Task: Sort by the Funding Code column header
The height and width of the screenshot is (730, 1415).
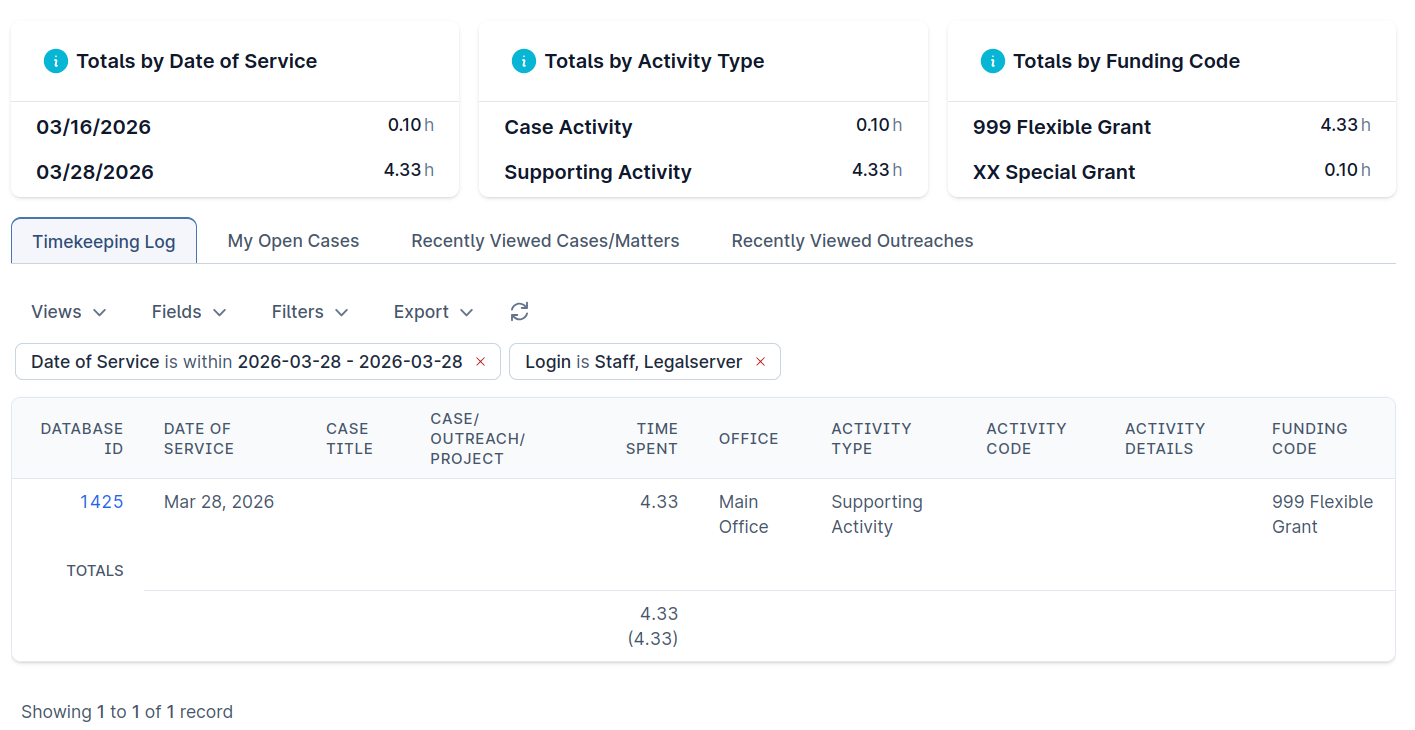Action: pos(1309,439)
